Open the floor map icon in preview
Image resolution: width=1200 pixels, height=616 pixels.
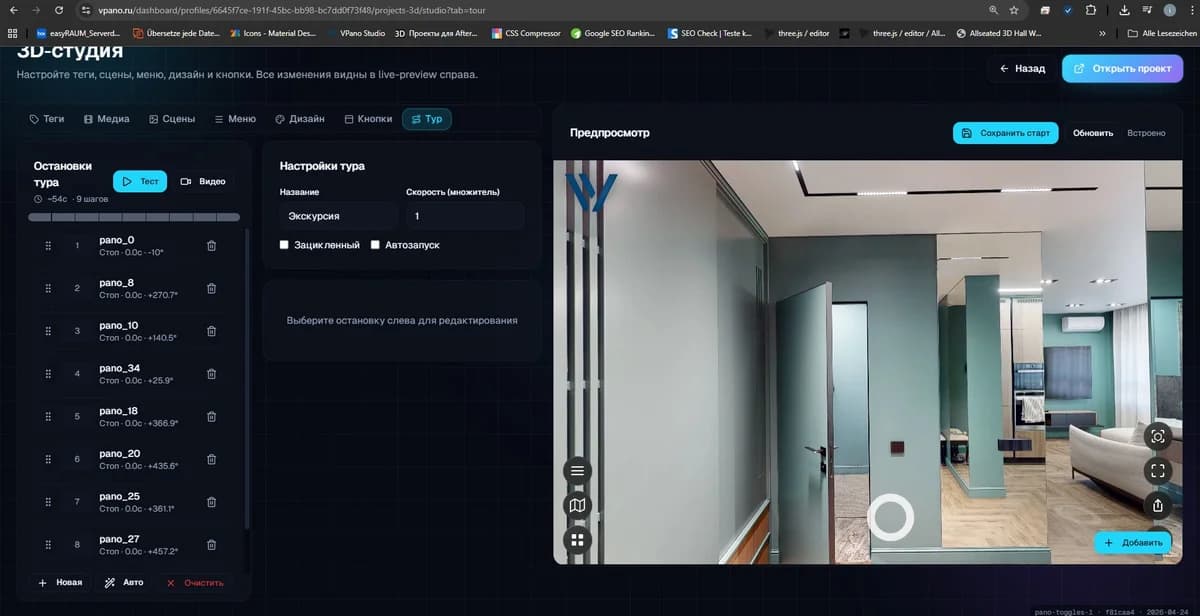[577, 505]
